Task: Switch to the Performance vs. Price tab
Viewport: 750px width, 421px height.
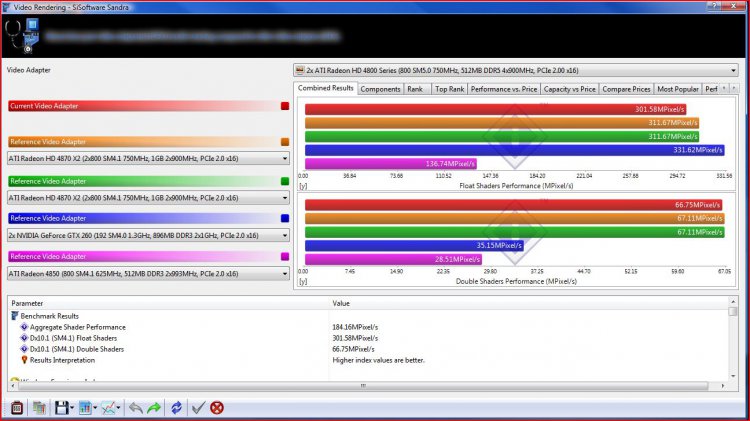Action: [504, 89]
